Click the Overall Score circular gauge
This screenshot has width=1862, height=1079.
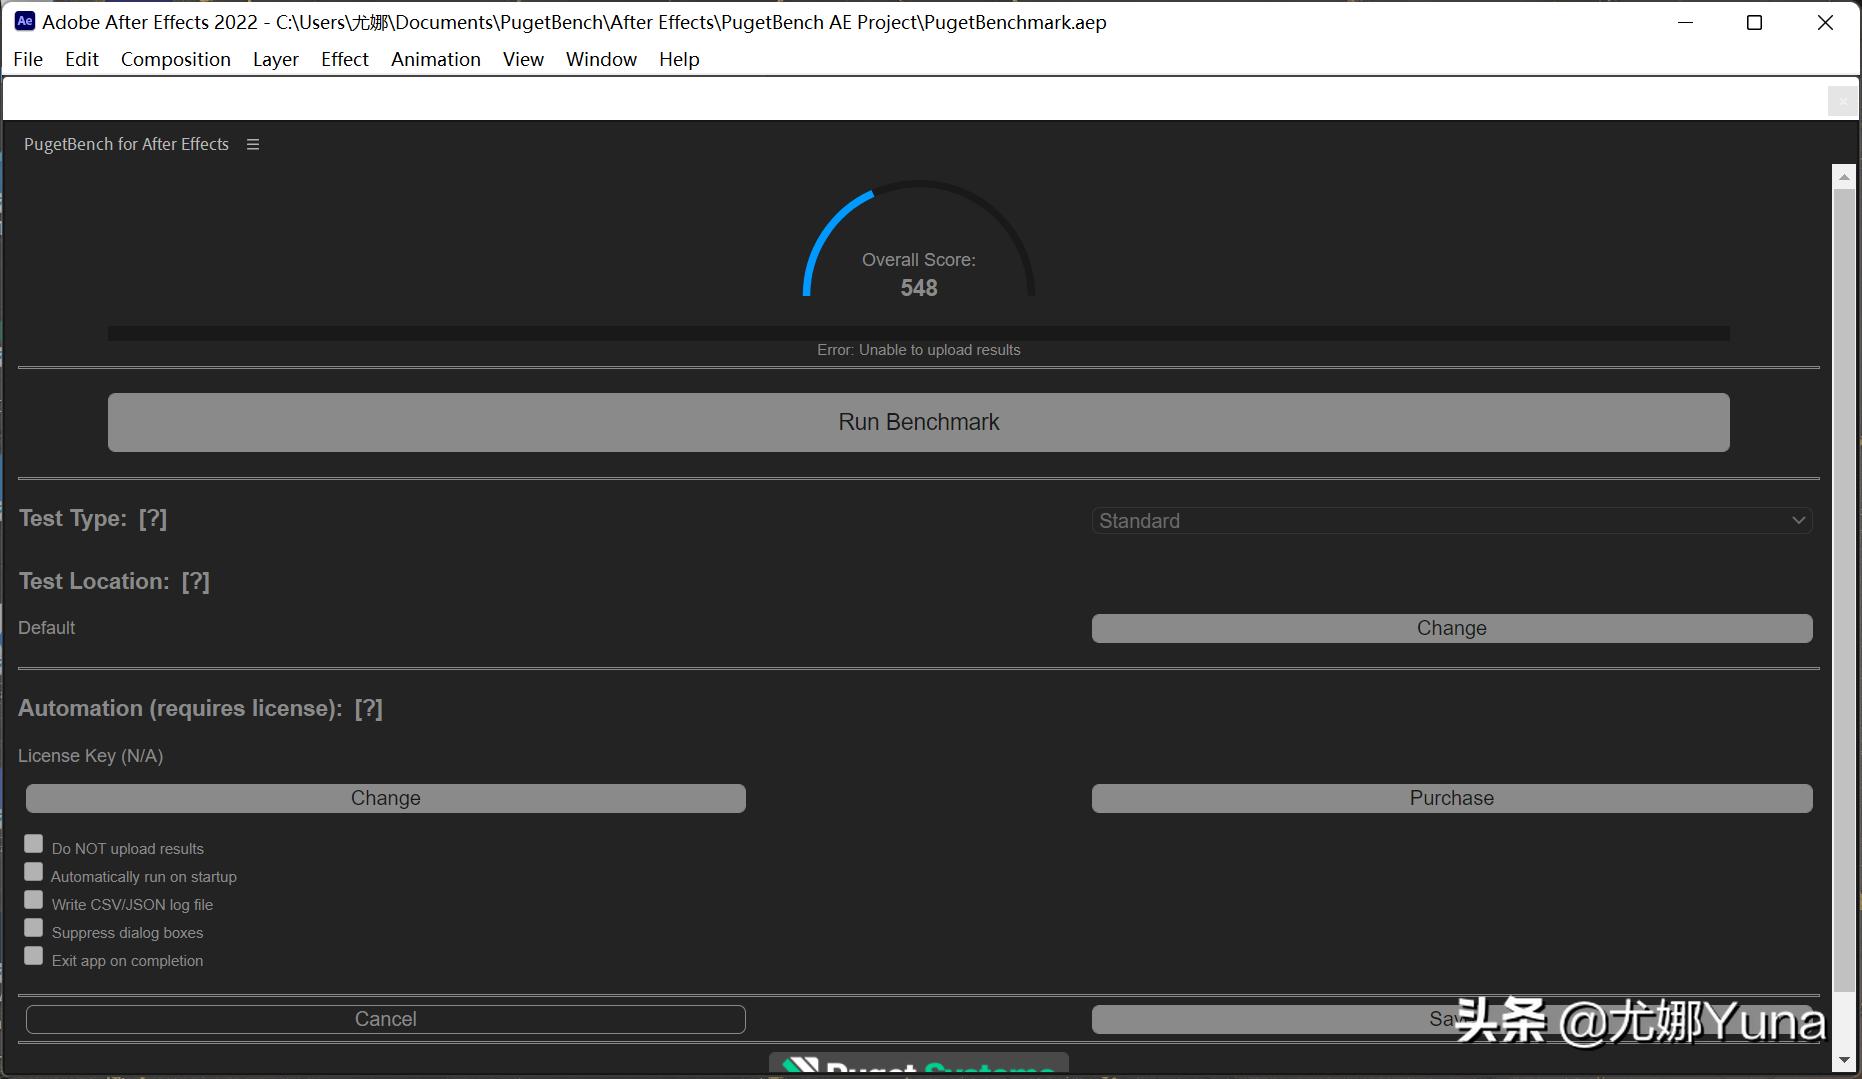(x=919, y=239)
